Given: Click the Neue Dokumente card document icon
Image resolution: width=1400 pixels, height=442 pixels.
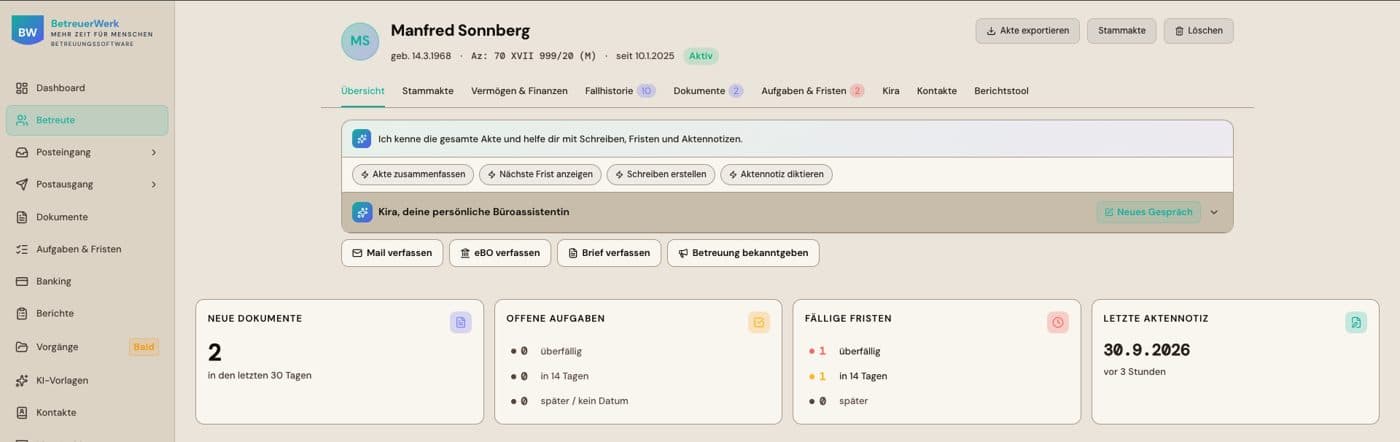Looking at the screenshot, I should (x=460, y=322).
